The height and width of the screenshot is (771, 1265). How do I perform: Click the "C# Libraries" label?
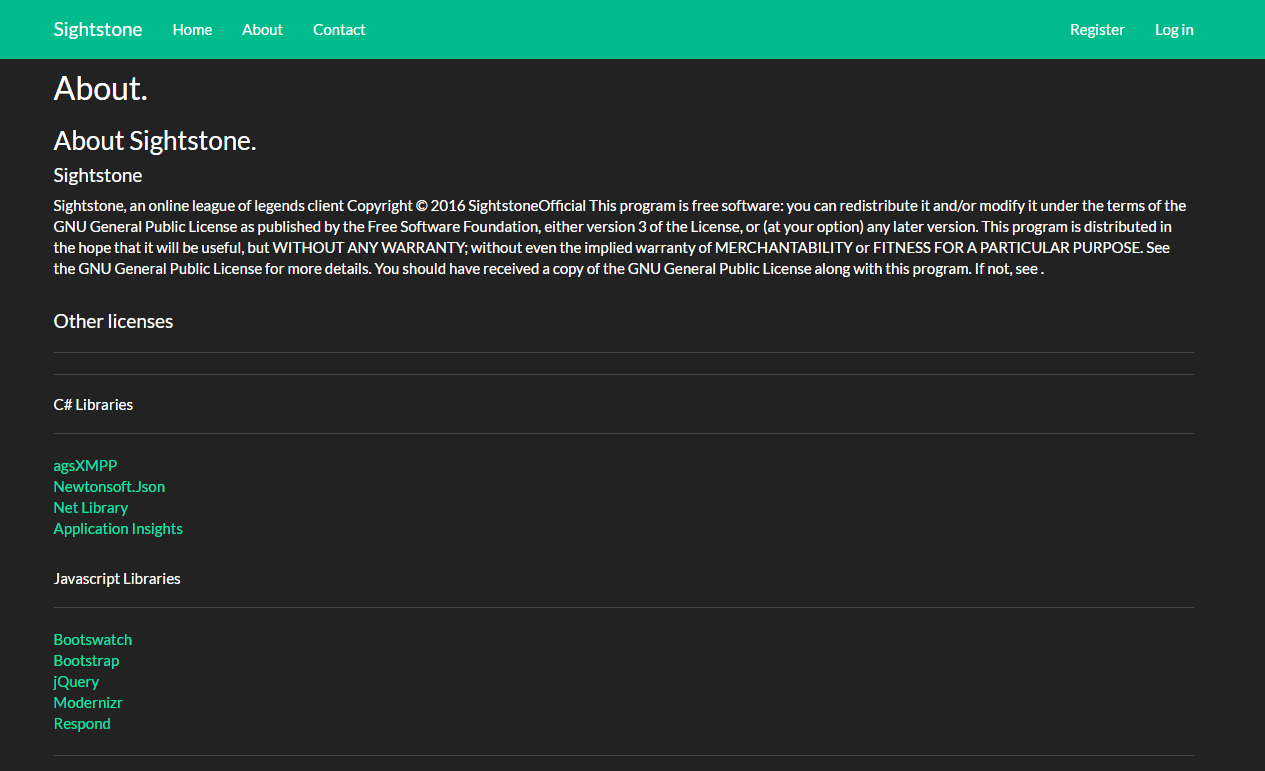(93, 404)
